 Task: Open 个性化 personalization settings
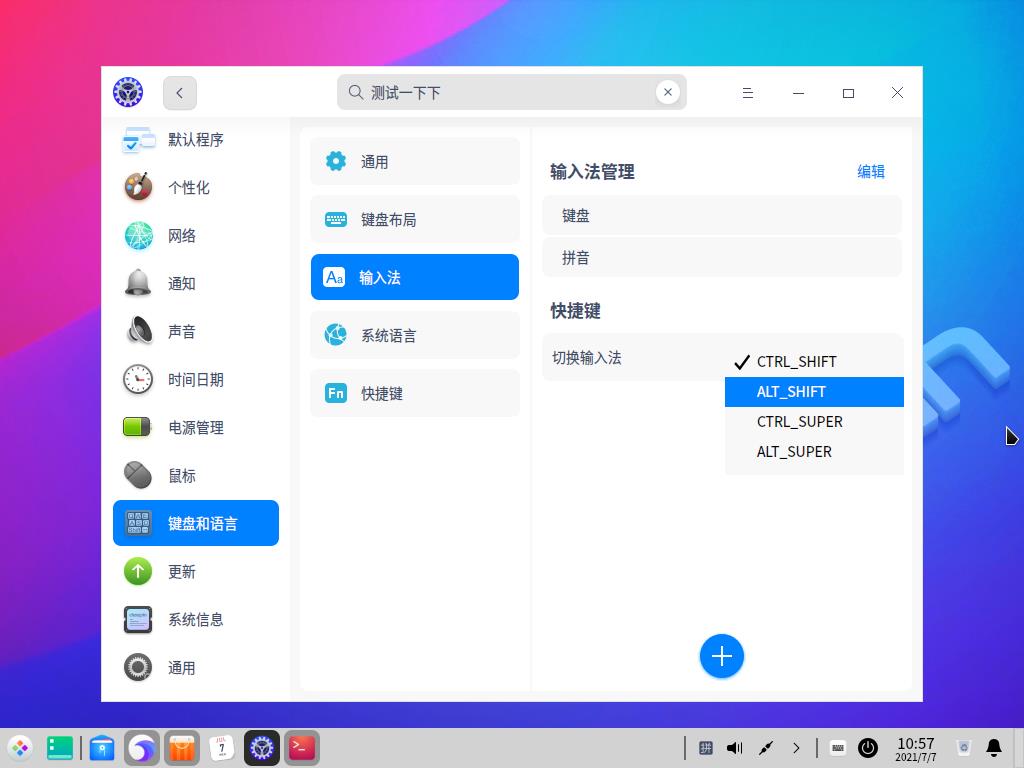coord(195,188)
